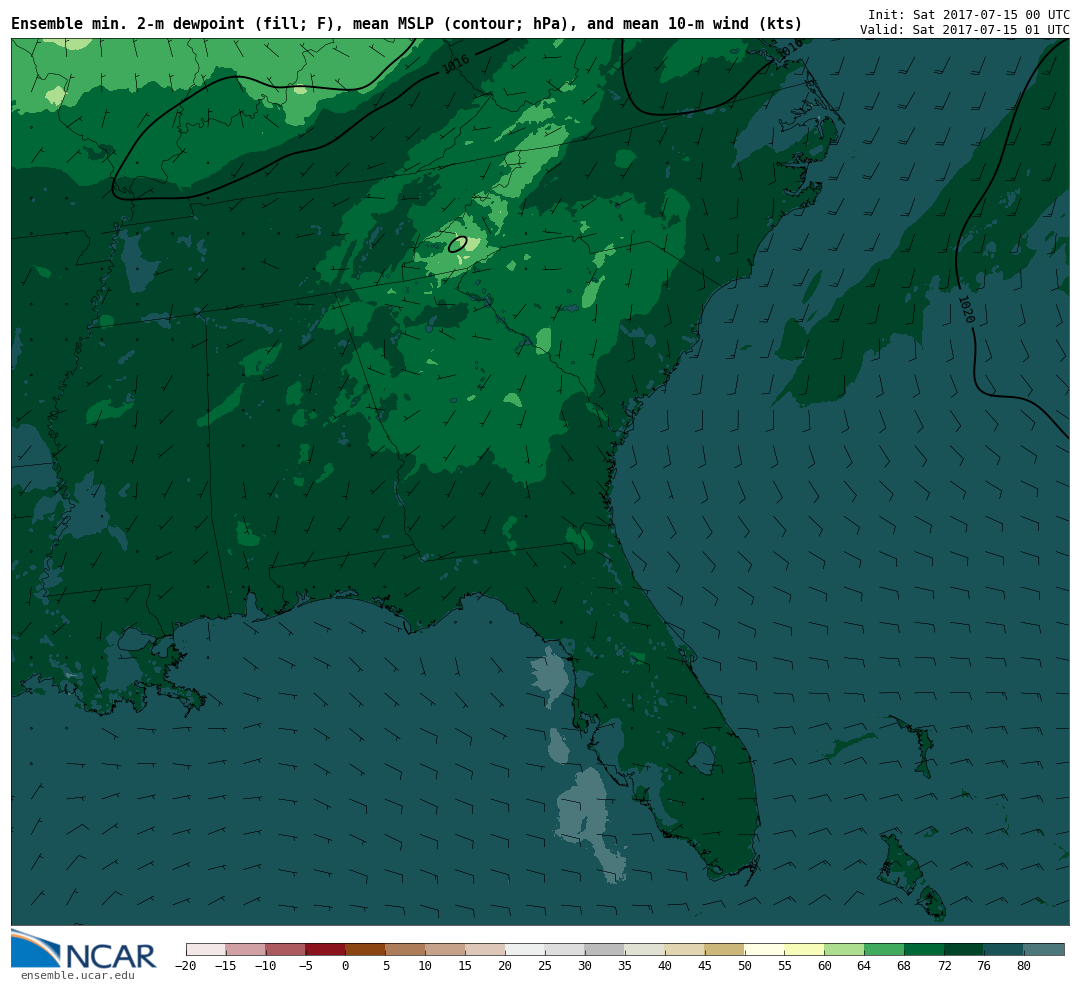The height and width of the screenshot is (988, 1080).
Task: Click the map title about ensemble dewpoint
Action: click(406, 24)
